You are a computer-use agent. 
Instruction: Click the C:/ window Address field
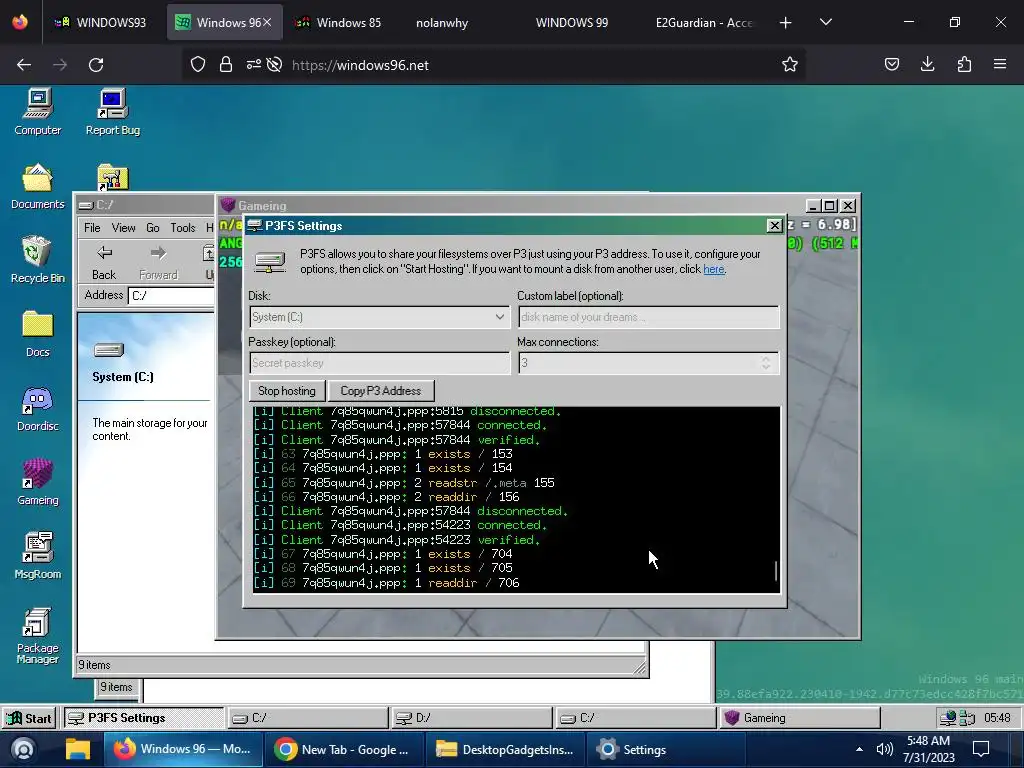(x=172, y=296)
